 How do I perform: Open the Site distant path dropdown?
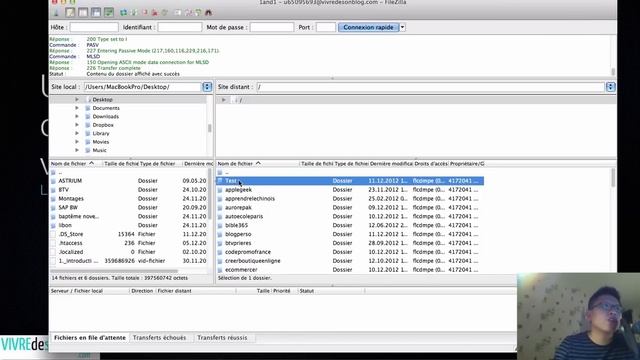coord(611,87)
